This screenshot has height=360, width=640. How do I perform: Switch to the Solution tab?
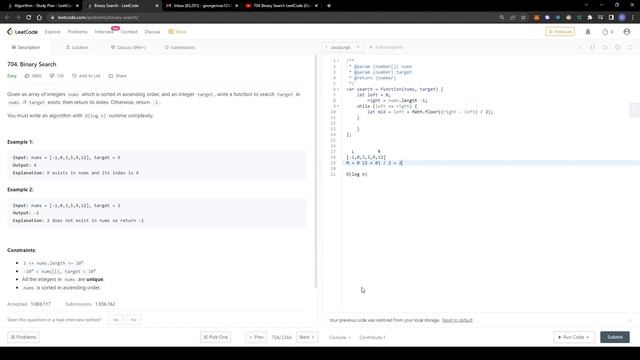coord(77,47)
